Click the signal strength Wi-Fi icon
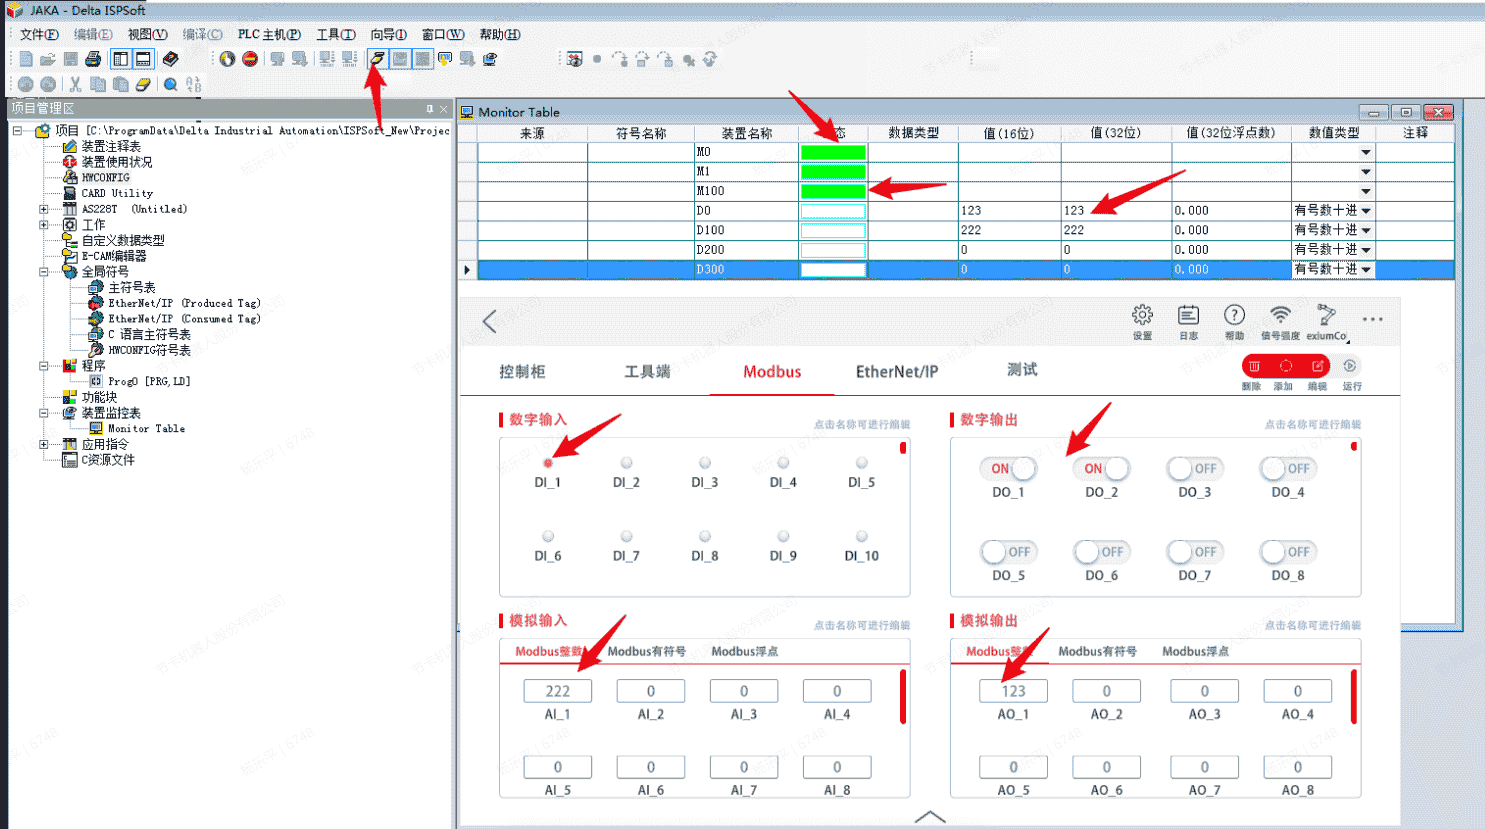1485x829 pixels. 1280,316
